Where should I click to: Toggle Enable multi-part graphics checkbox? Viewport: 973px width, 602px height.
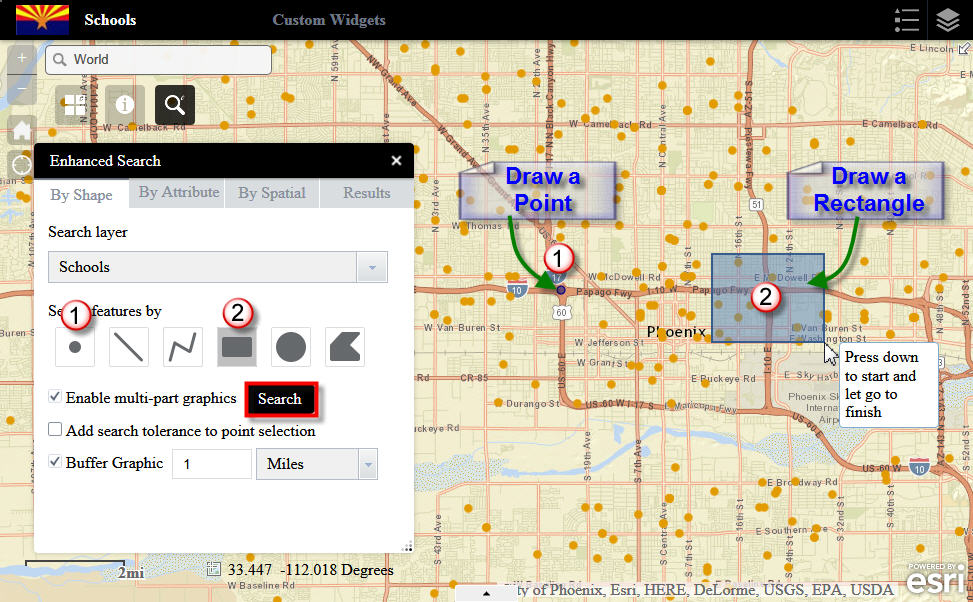pyautogui.click(x=55, y=397)
